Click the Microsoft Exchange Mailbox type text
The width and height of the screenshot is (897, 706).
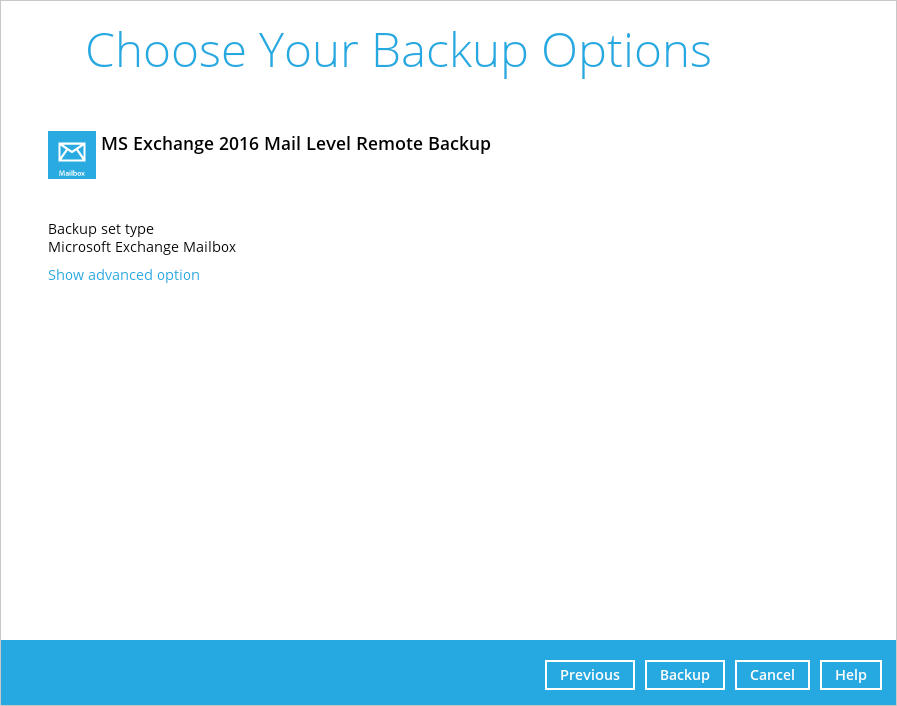pyautogui.click(x=142, y=247)
